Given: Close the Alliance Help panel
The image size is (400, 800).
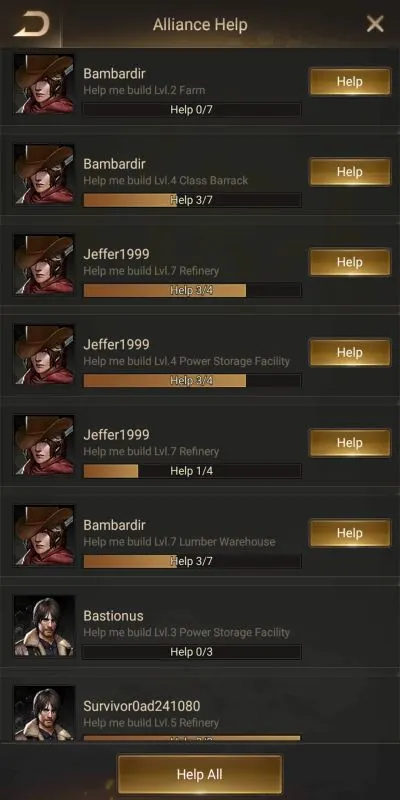Looking at the screenshot, I should pyautogui.click(x=375, y=23).
